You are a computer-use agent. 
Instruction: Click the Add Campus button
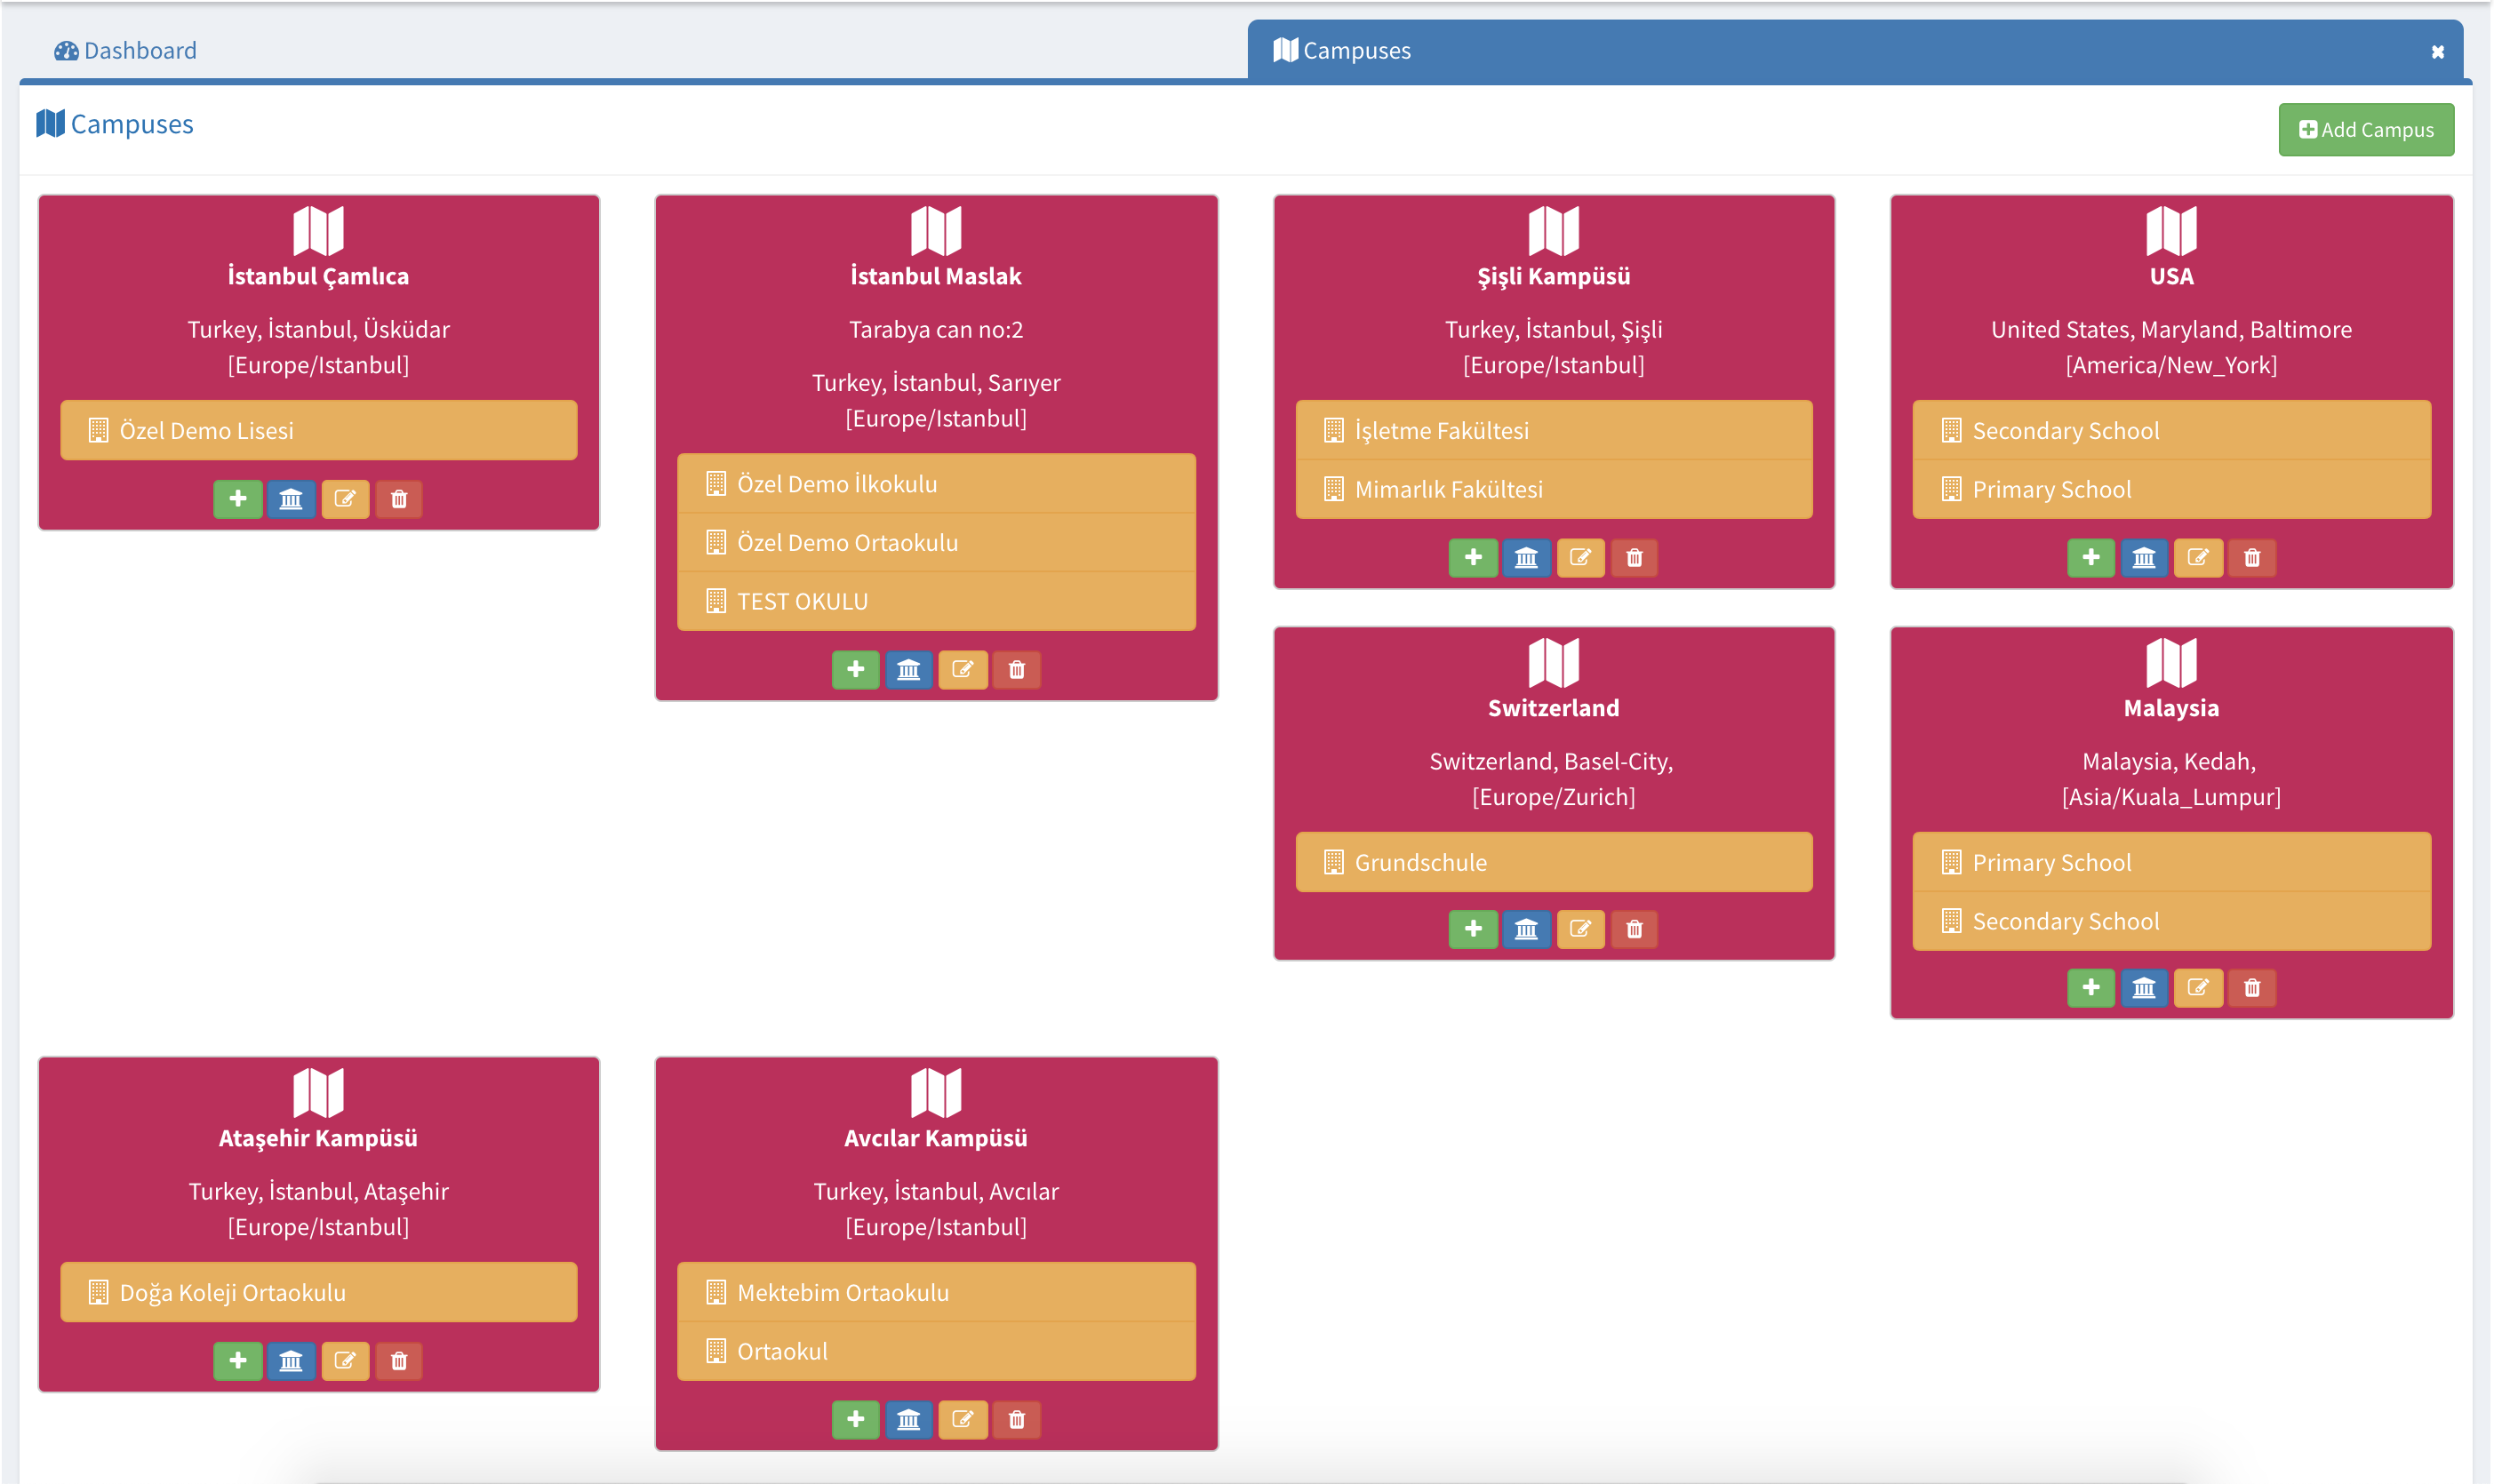pos(2365,130)
